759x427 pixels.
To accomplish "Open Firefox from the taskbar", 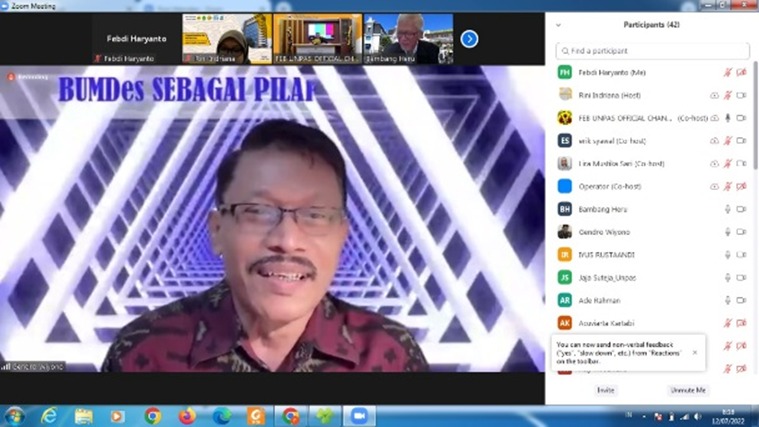I will (187, 416).
